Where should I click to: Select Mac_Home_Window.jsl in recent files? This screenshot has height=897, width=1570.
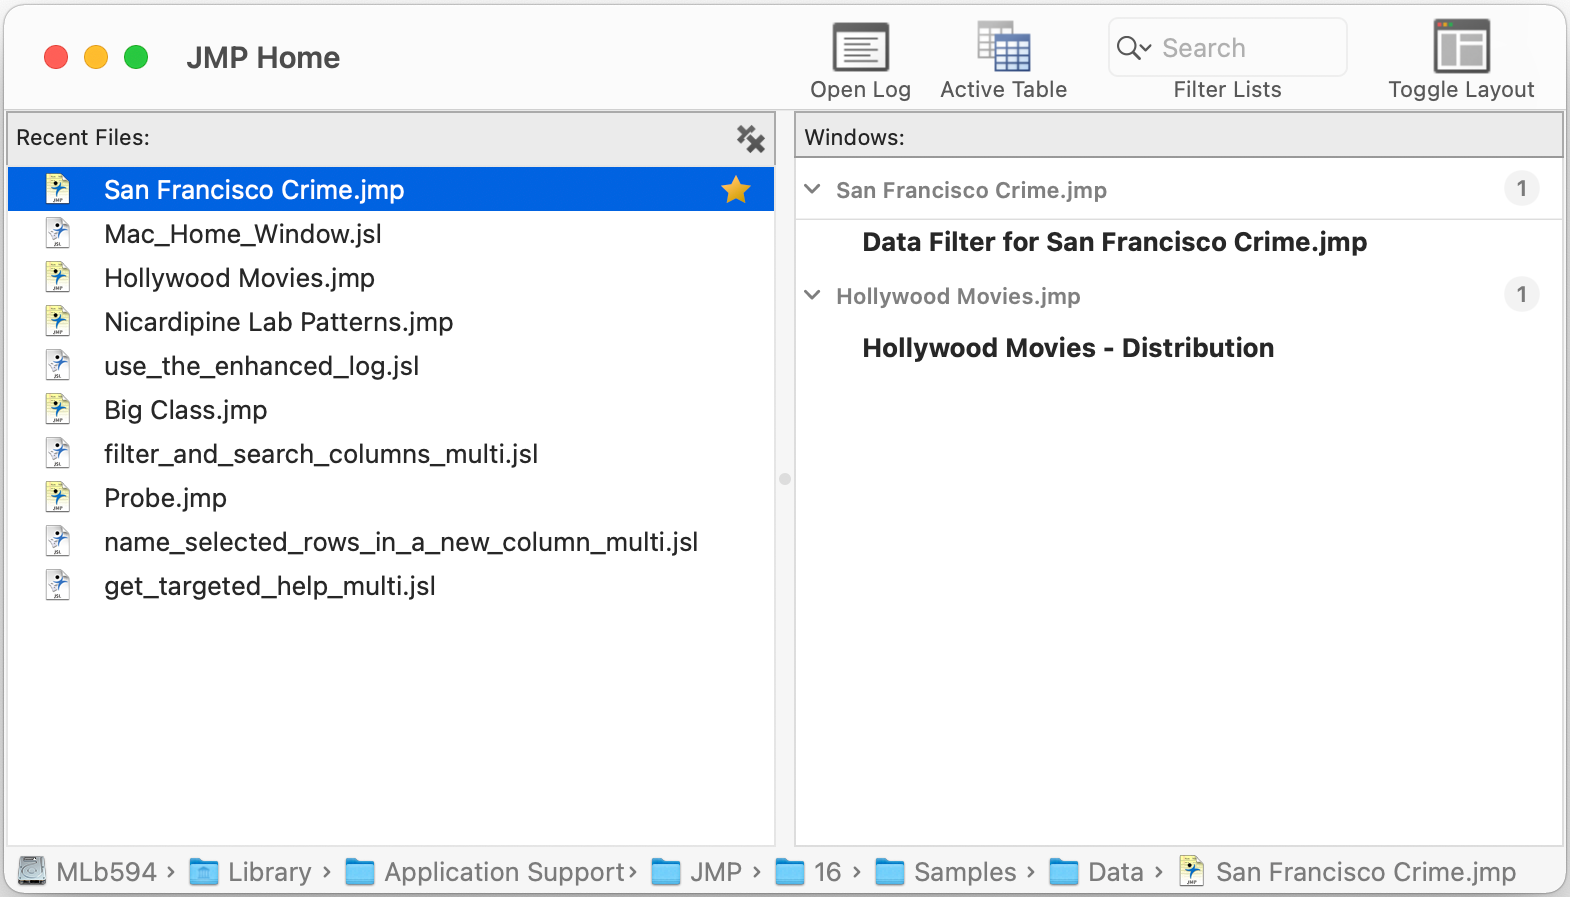(243, 234)
